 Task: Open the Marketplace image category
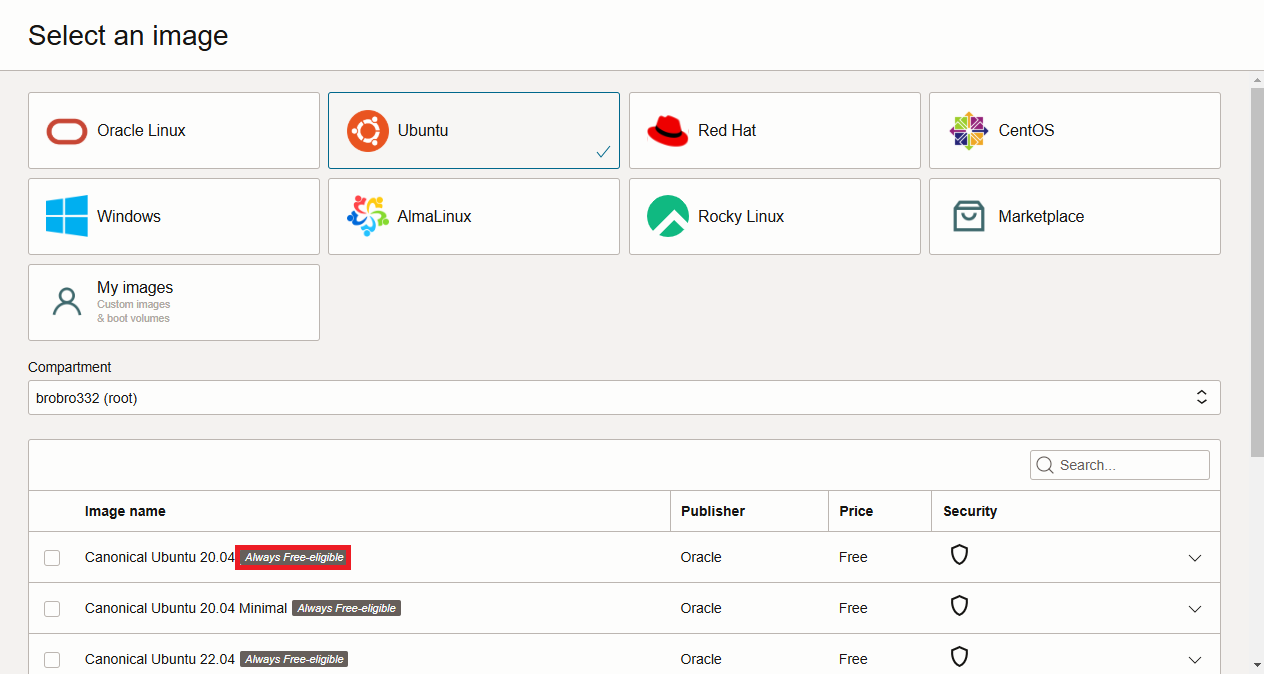1075,216
